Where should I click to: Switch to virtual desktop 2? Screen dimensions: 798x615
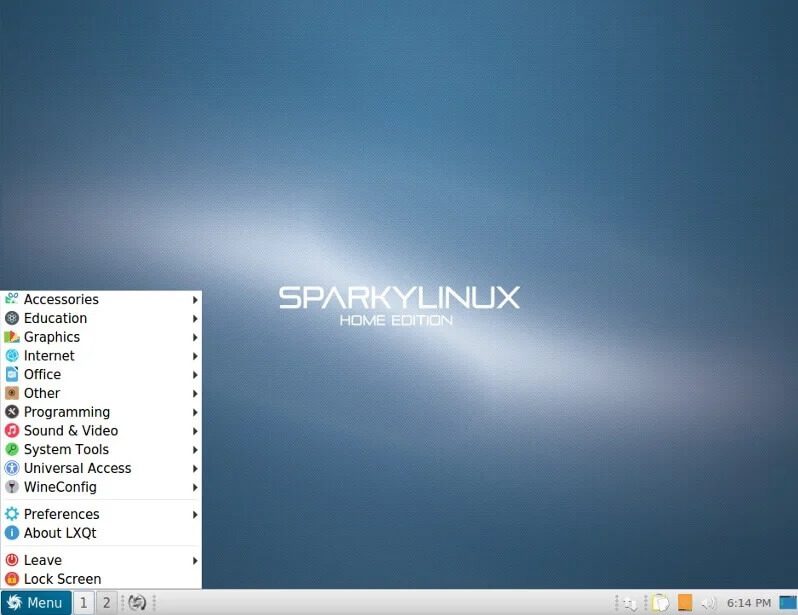tap(107, 603)
